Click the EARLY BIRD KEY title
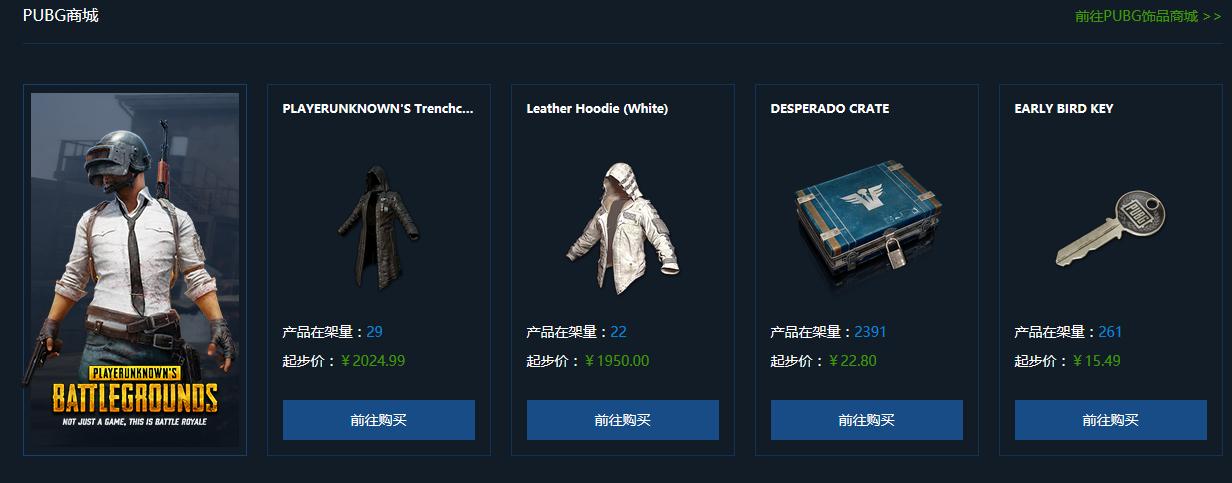 [1064, 108]
